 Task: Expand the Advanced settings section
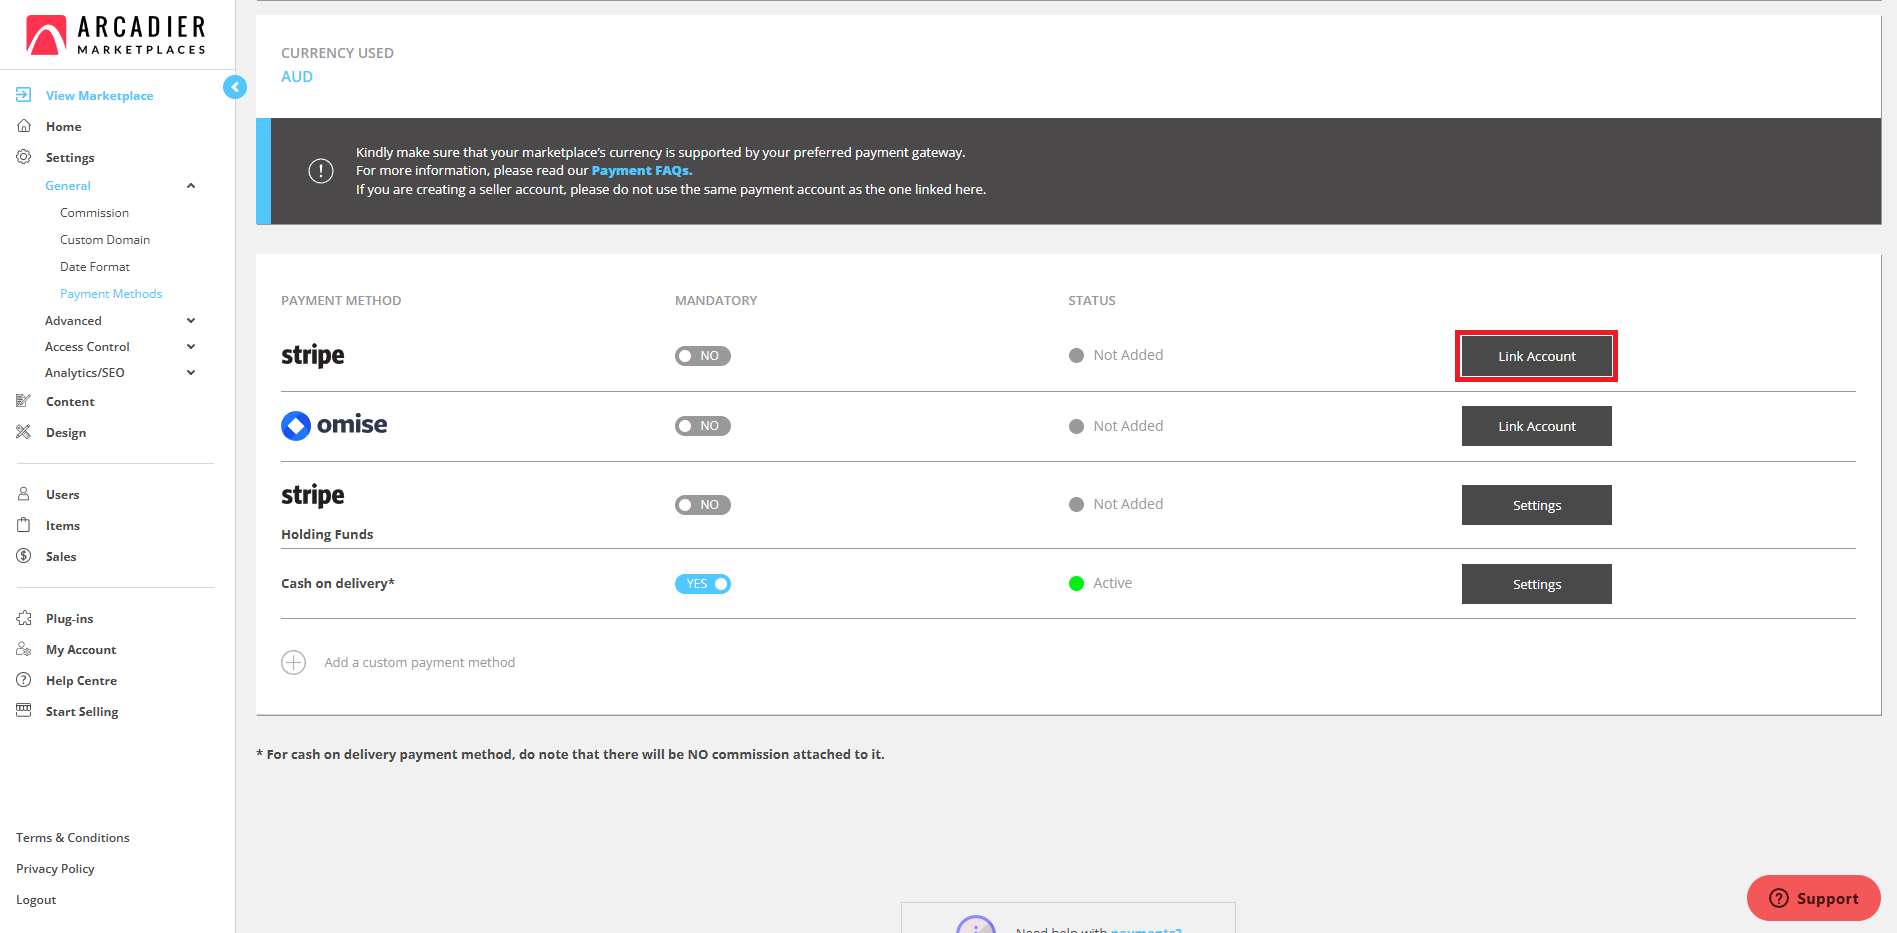[x=190, y=321]
